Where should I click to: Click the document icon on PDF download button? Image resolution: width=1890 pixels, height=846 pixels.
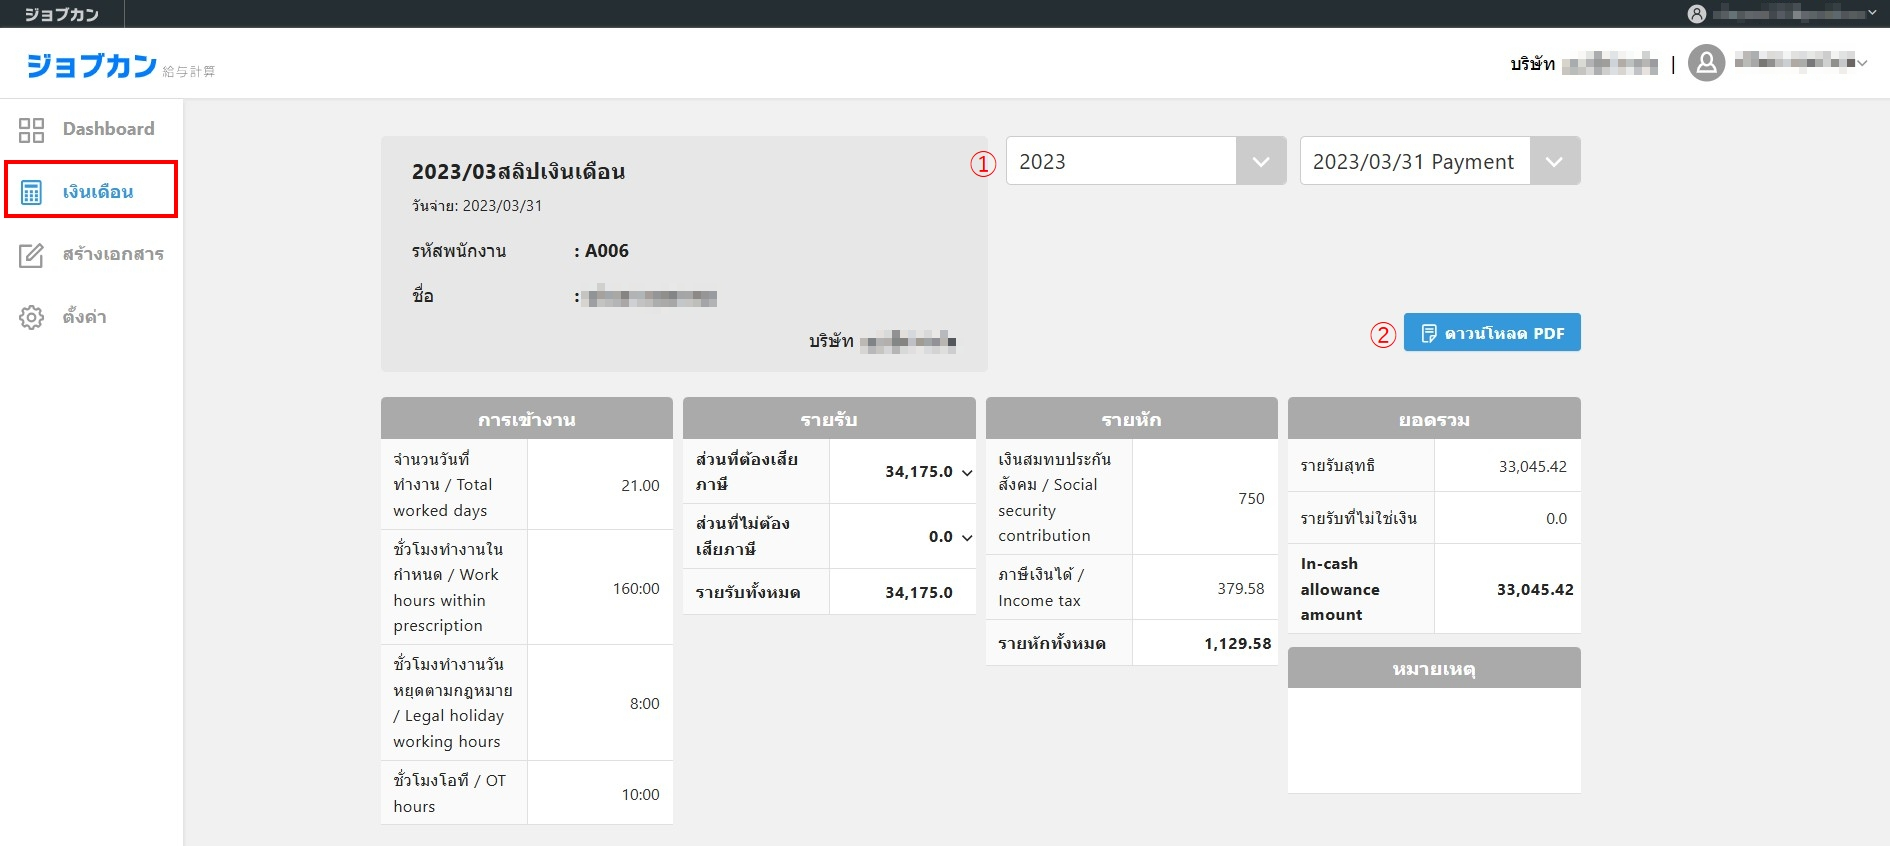pyautogui.click(x=1428, y=333)
